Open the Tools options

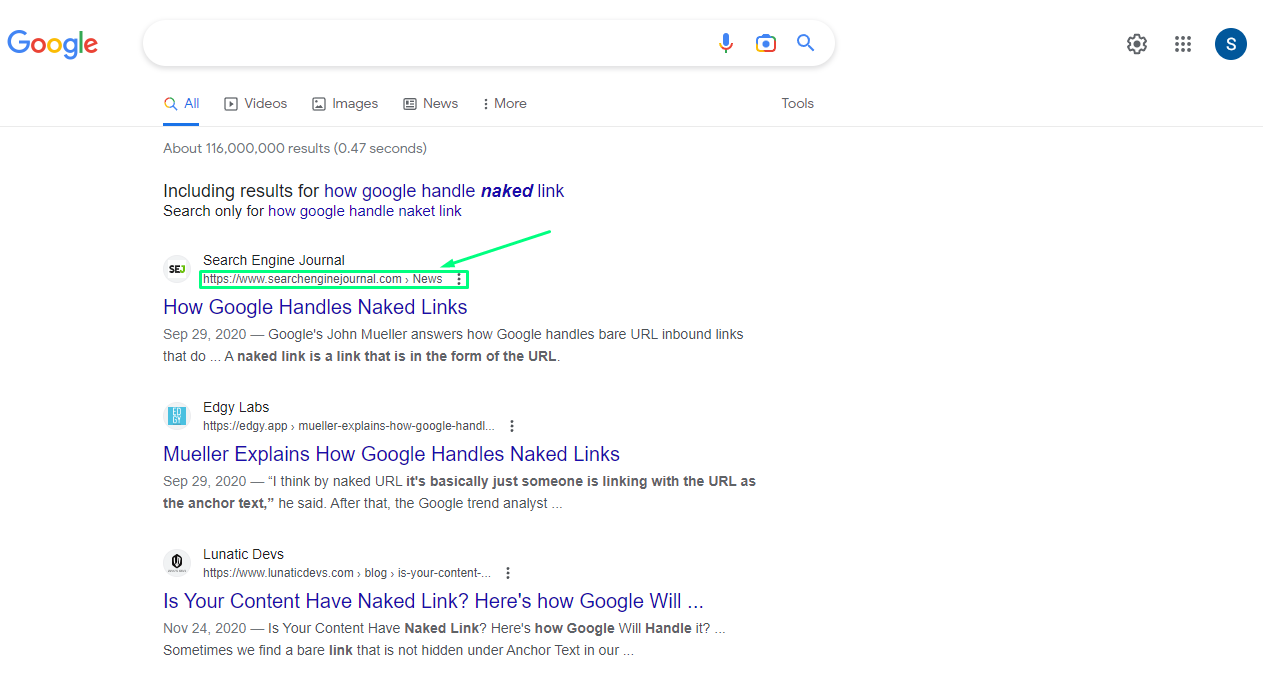pos(797,103)
